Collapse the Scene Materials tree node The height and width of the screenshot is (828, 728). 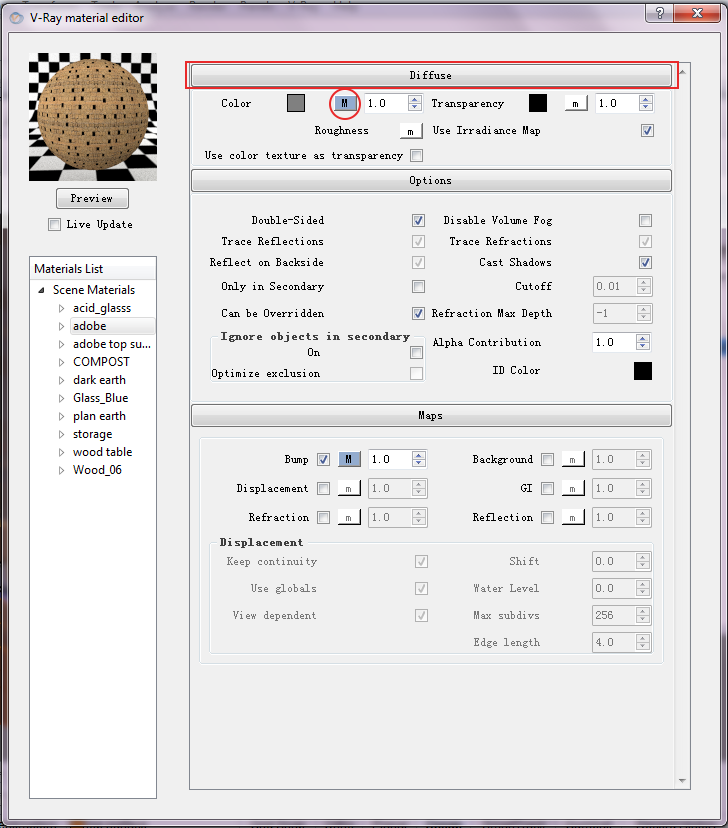41,290
